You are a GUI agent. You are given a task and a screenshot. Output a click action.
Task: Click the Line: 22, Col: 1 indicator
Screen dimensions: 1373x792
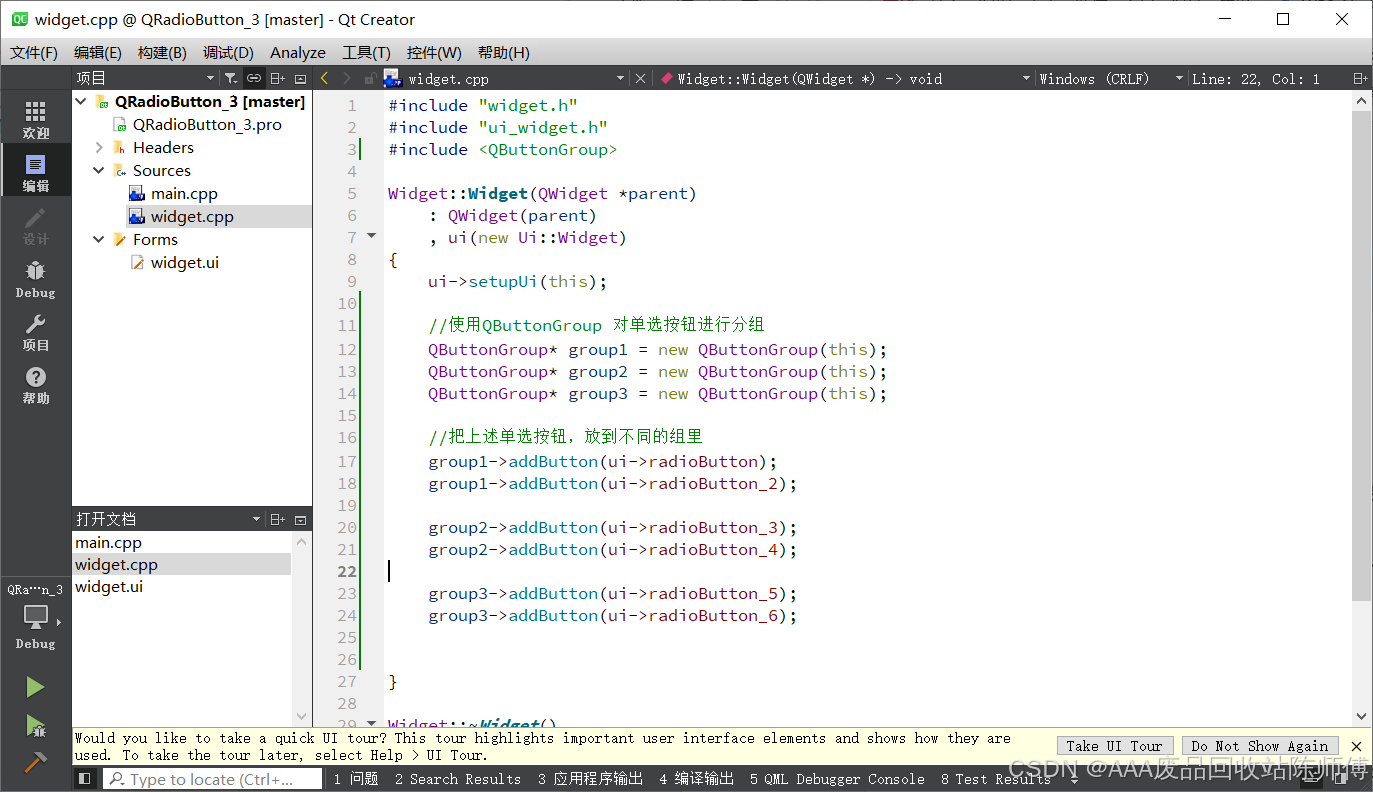(1255, 78)
